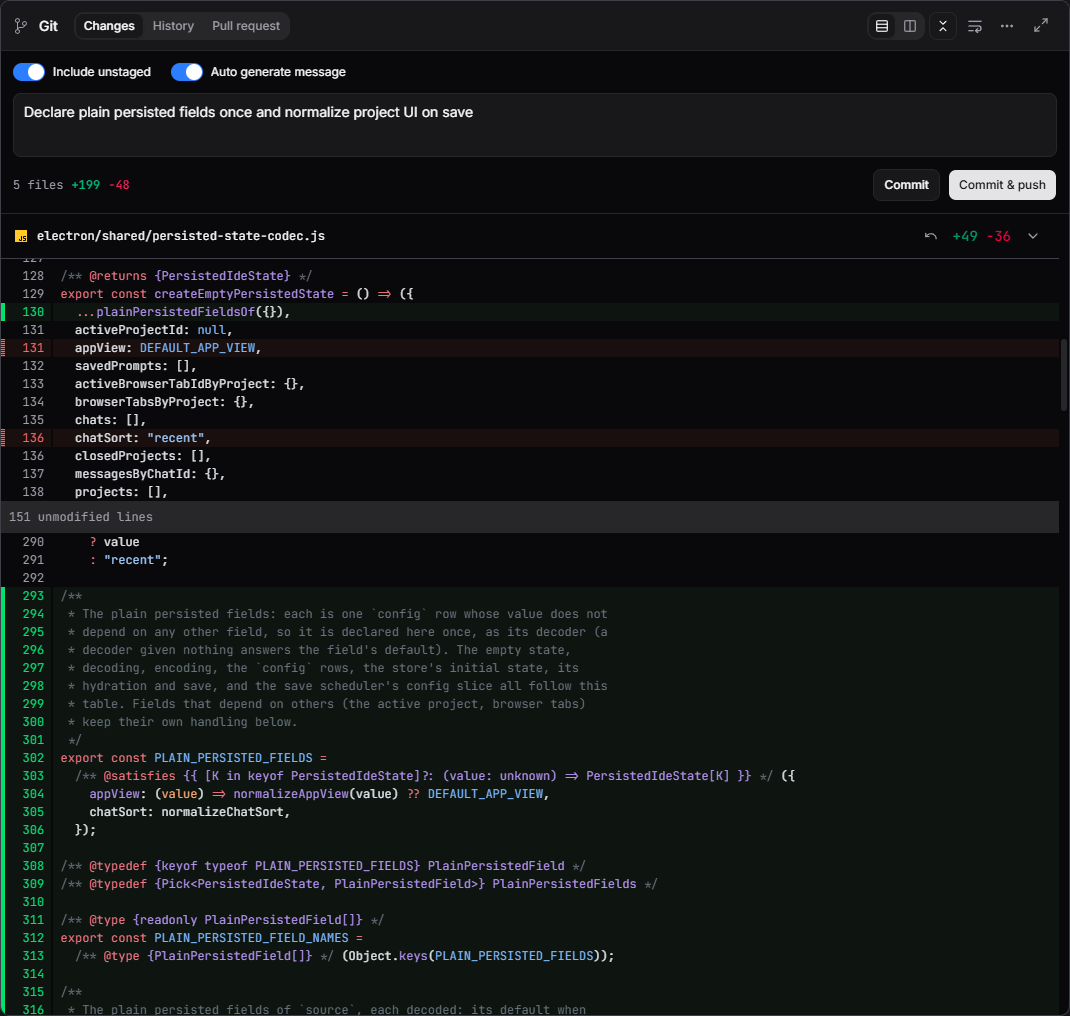Revert changes in persisted-state-codec.js

click(x=930, y=236)
